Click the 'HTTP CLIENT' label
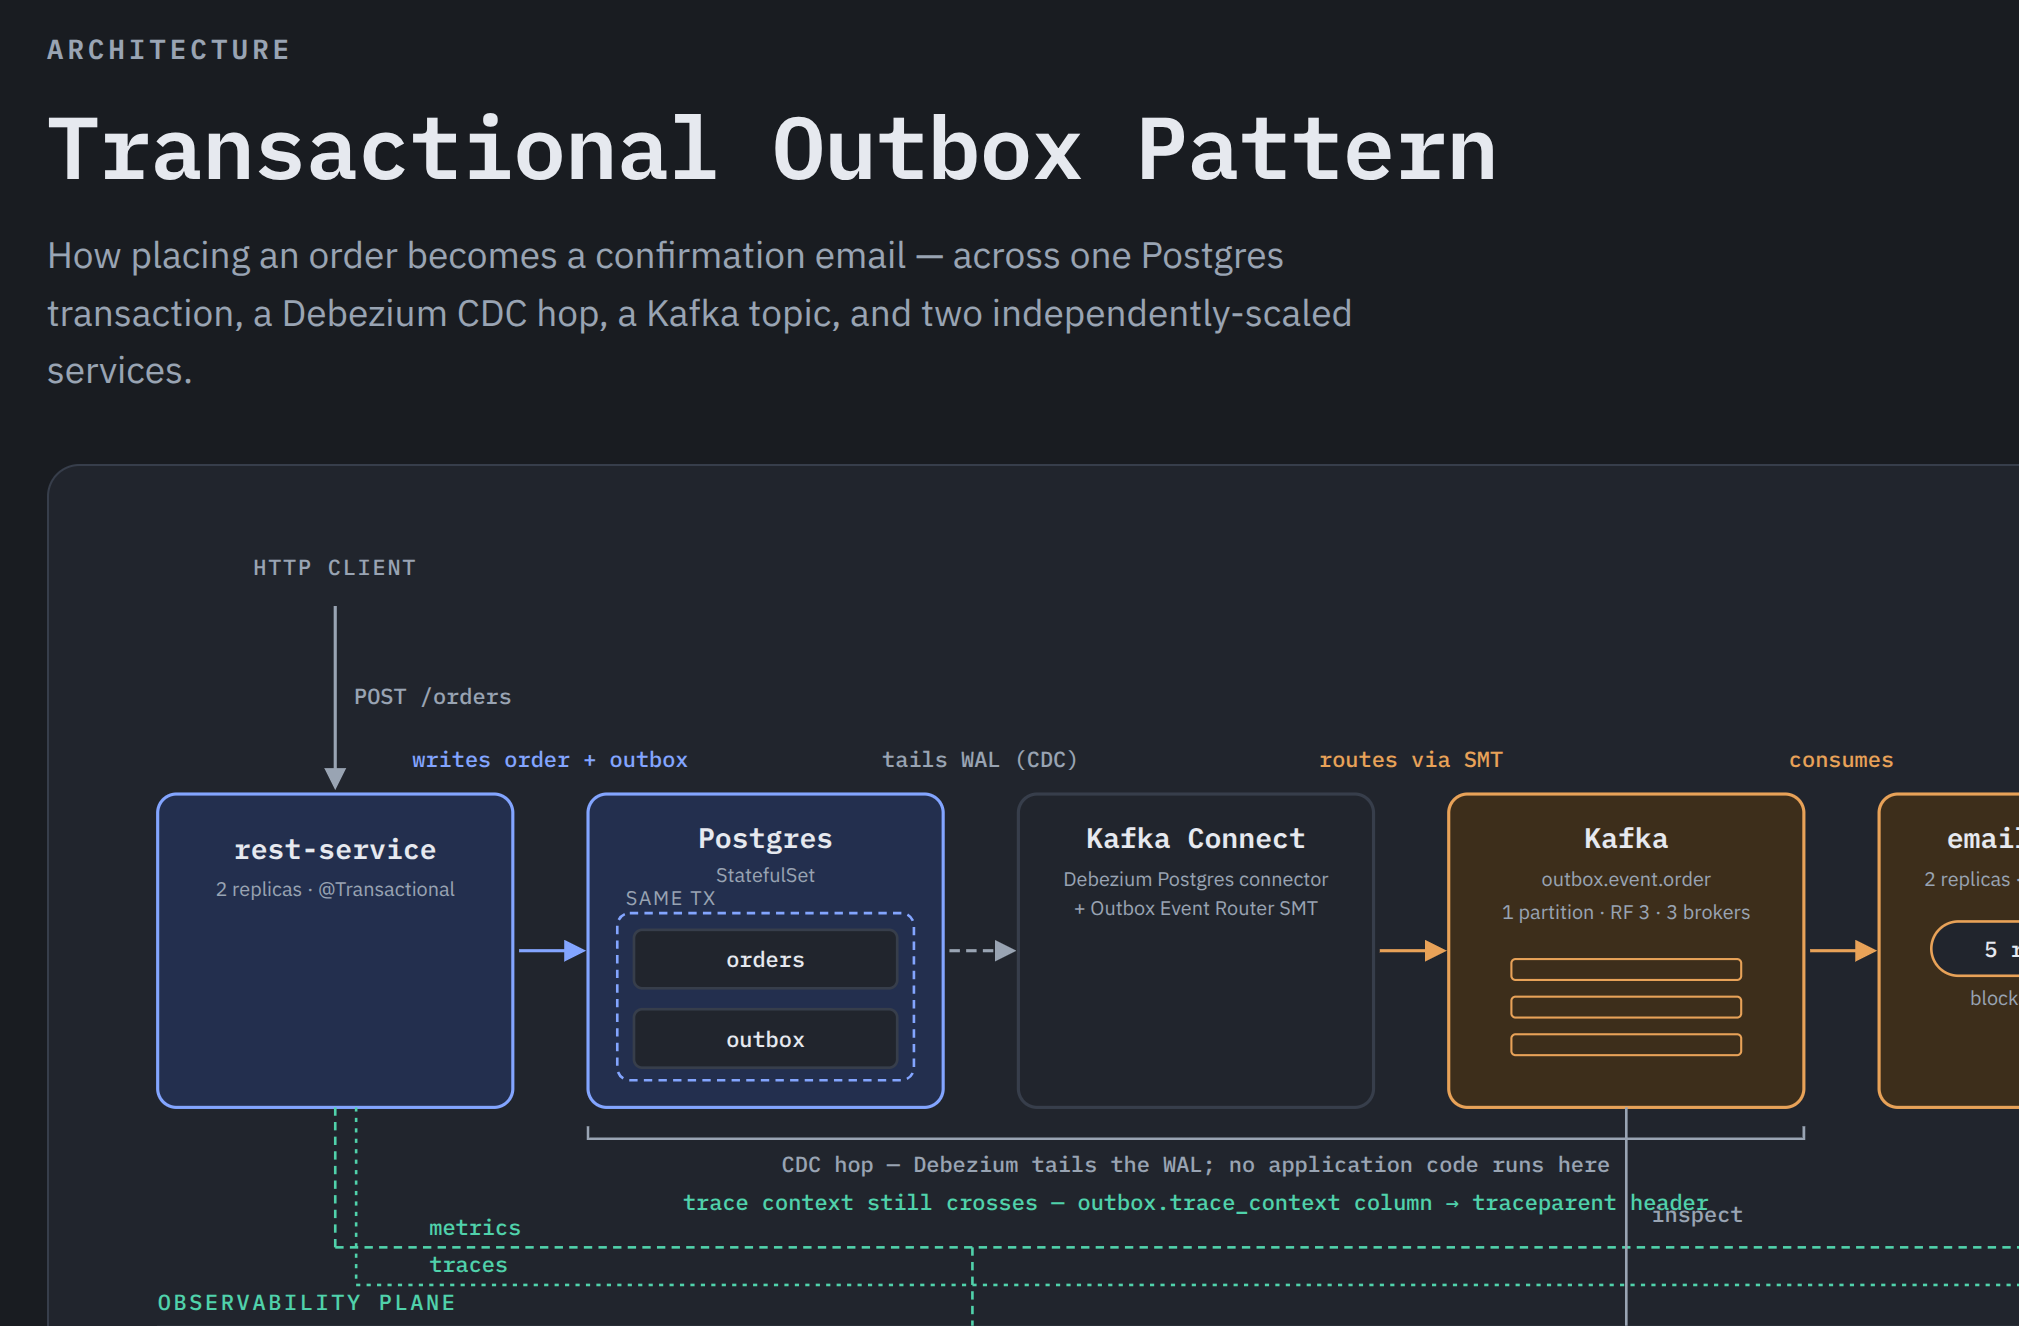 coord(334,568)
